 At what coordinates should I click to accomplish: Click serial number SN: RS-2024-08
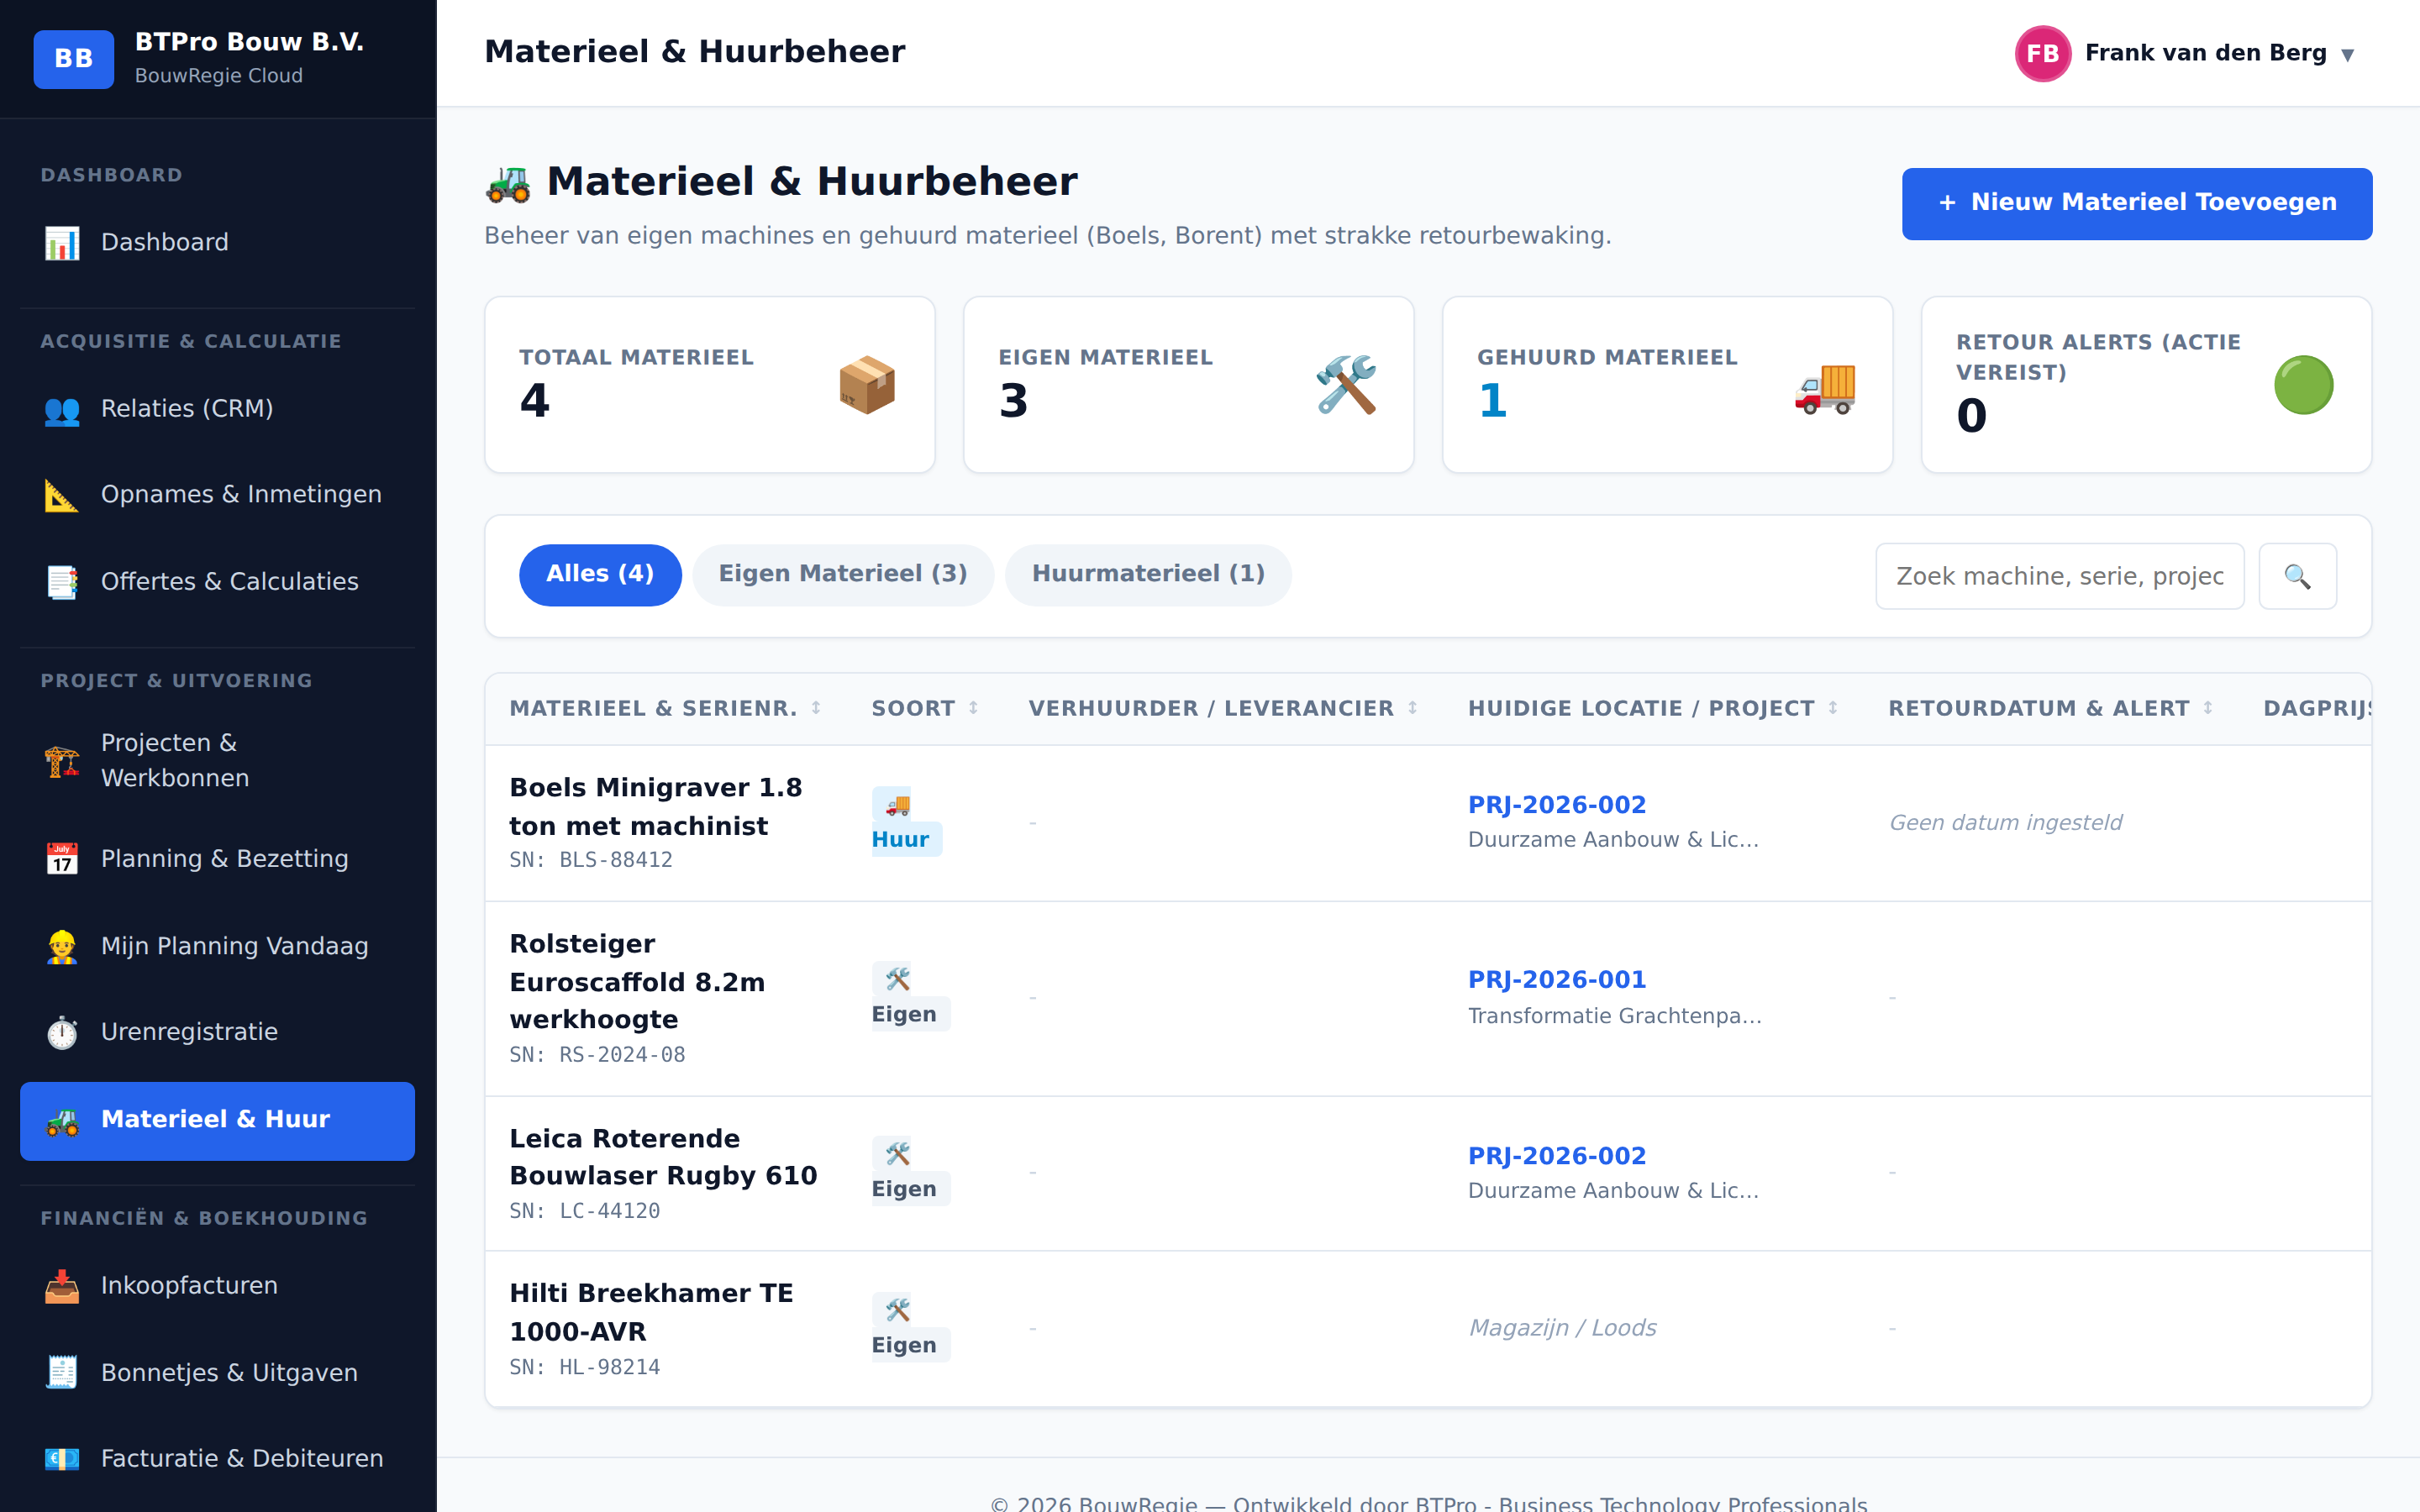tap(597, 1055)
